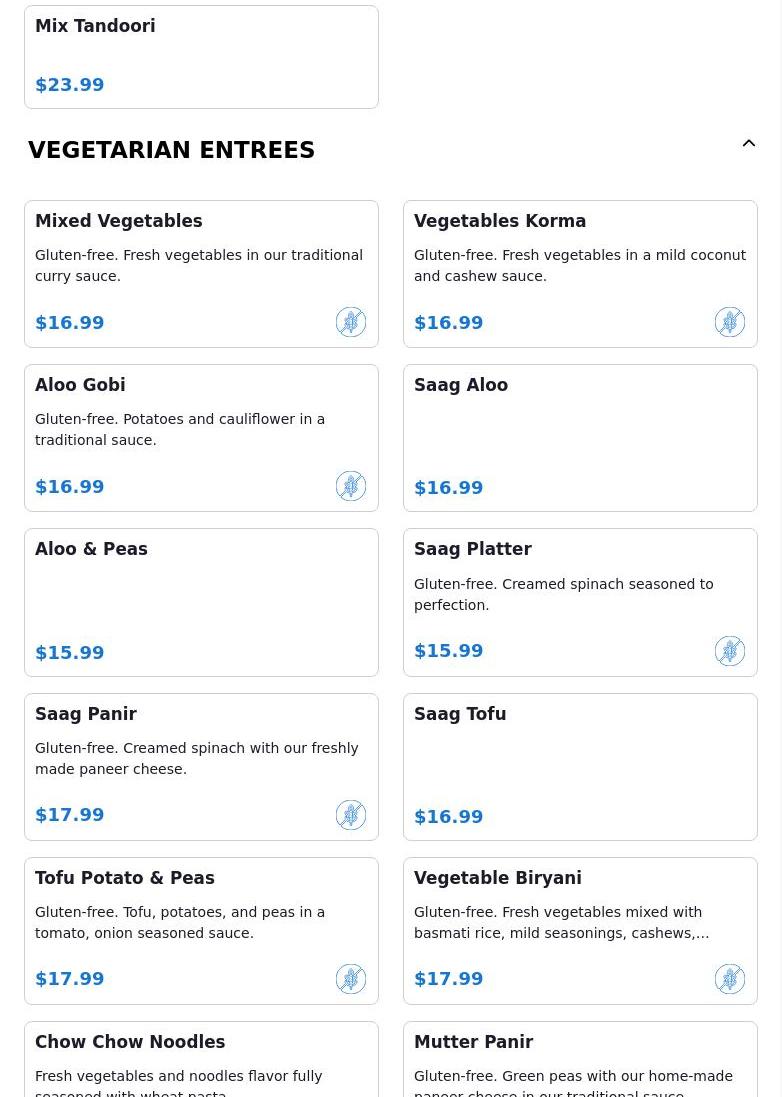Click gluten-free icon on Tofu Potato & Peas

click(351, 979)
